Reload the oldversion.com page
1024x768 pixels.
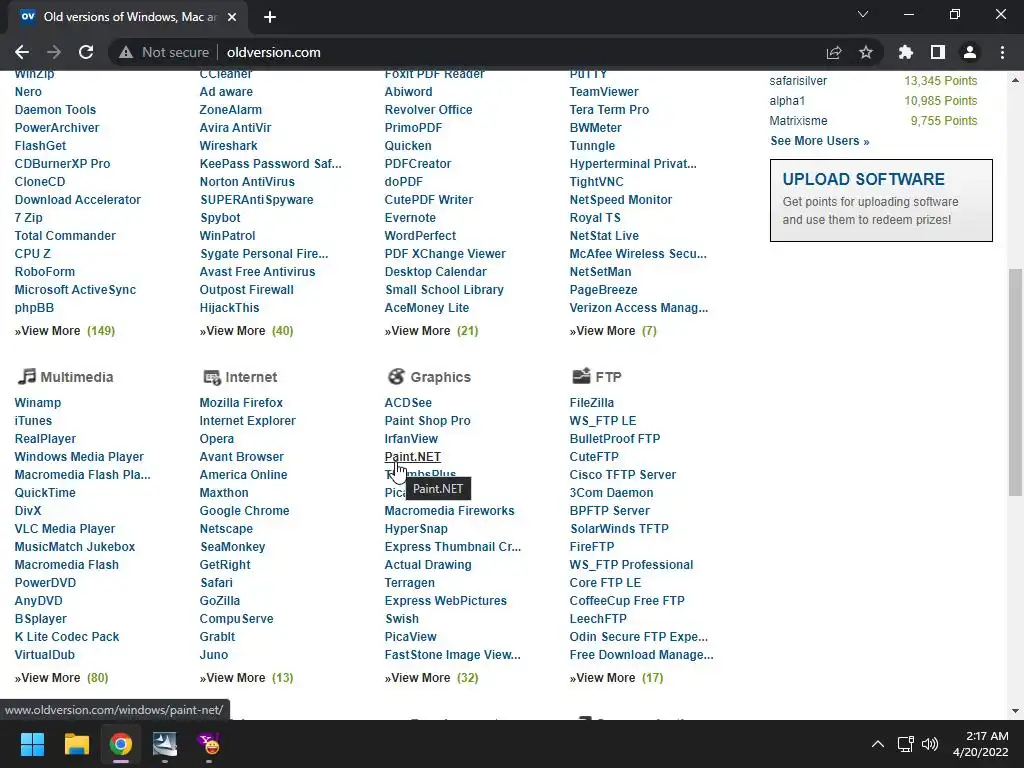pos(86,52)
